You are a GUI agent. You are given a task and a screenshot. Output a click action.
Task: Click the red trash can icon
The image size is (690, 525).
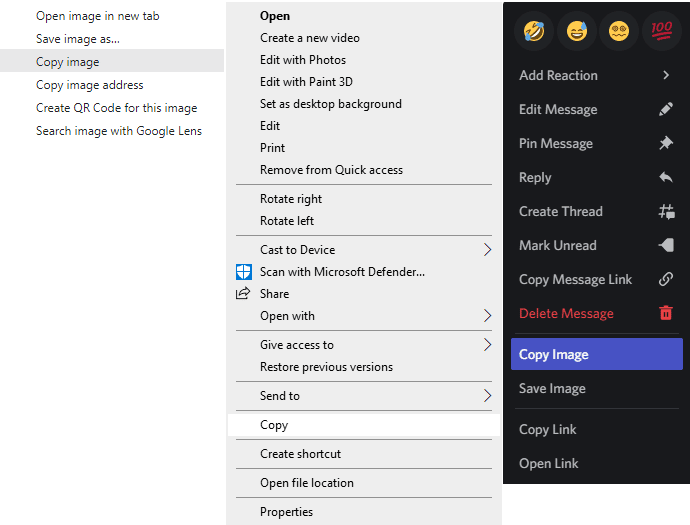click(x=666, y=313)
